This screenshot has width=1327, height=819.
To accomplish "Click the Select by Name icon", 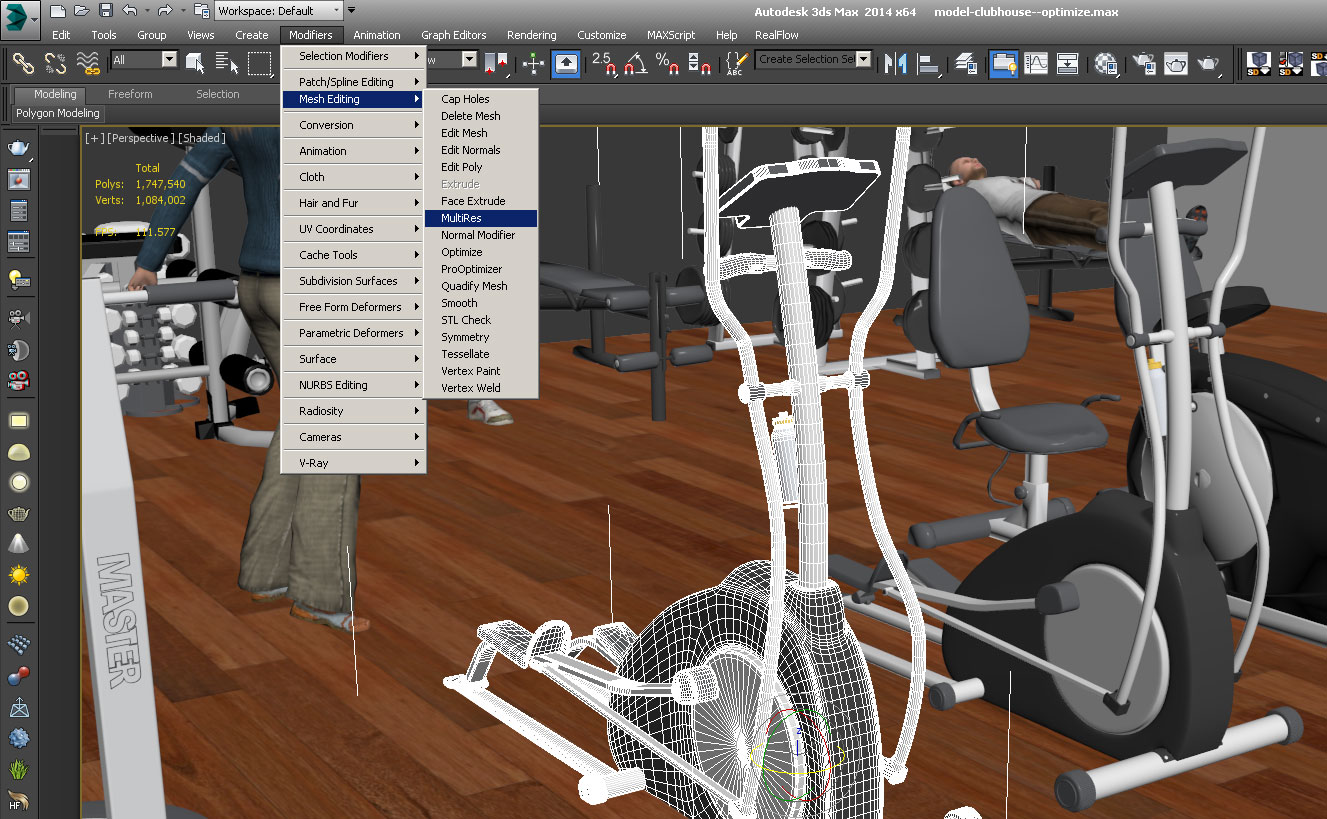I will tap(227, 62).
